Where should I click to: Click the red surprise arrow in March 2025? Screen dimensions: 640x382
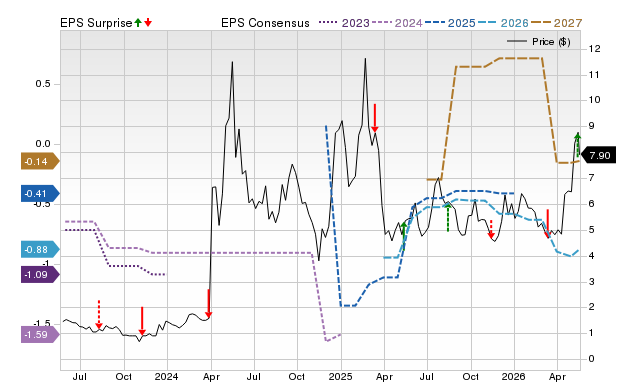pyautogui.click(x=375, y=118)
